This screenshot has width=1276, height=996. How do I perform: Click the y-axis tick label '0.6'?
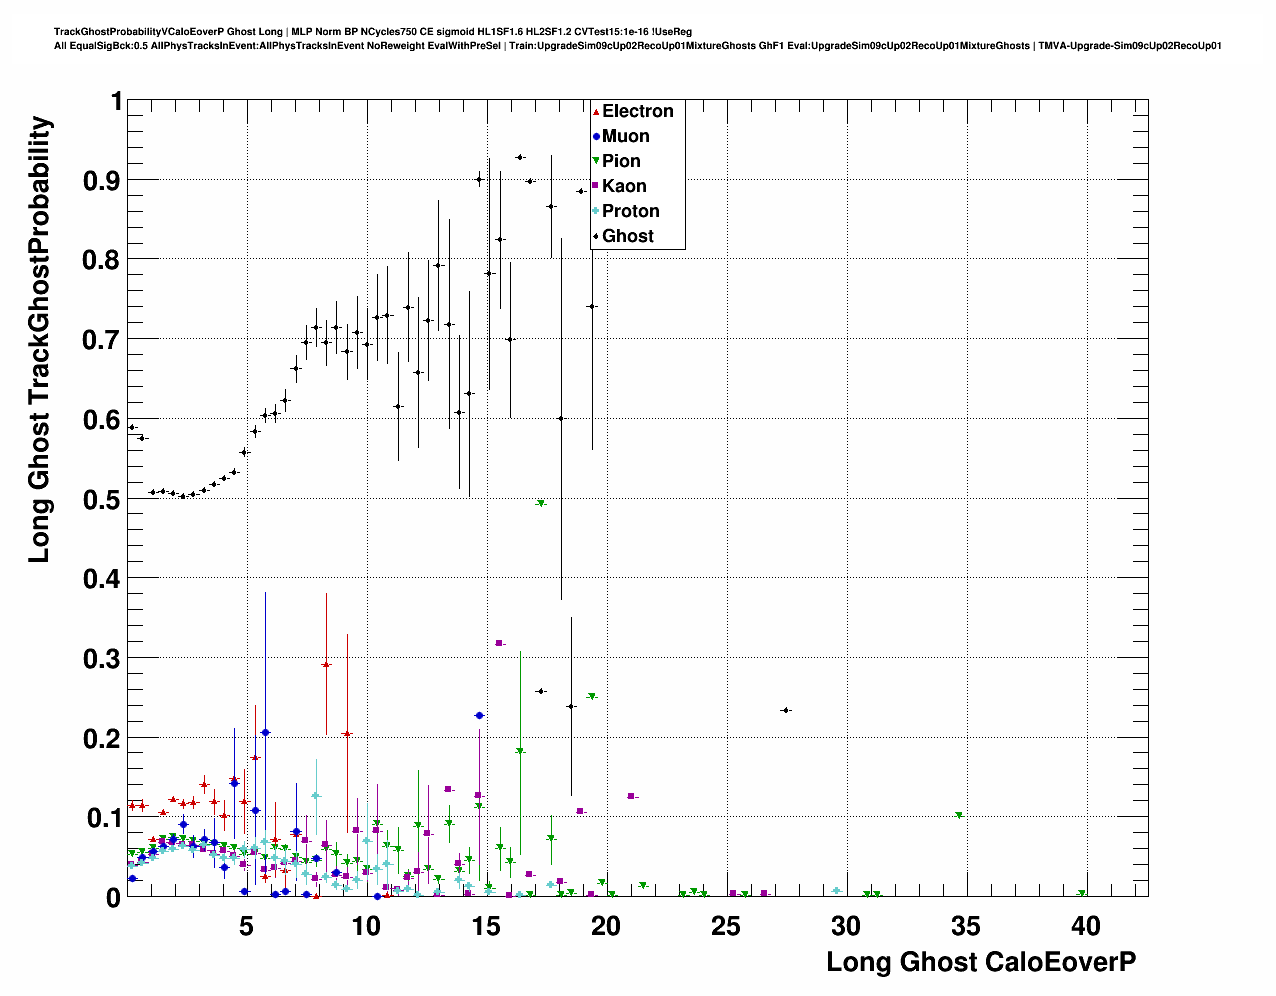coord(102,420)
